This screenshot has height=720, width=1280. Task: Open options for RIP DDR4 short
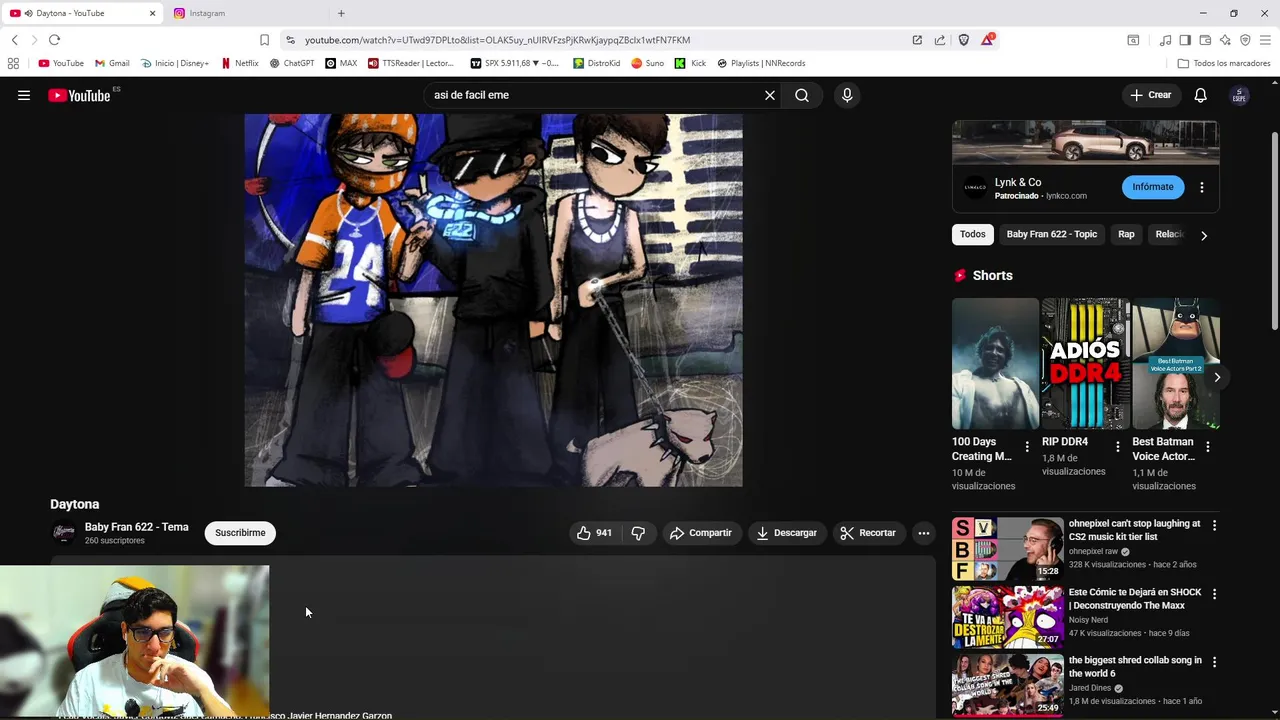pyautogui.click(x=1118, y=445)
